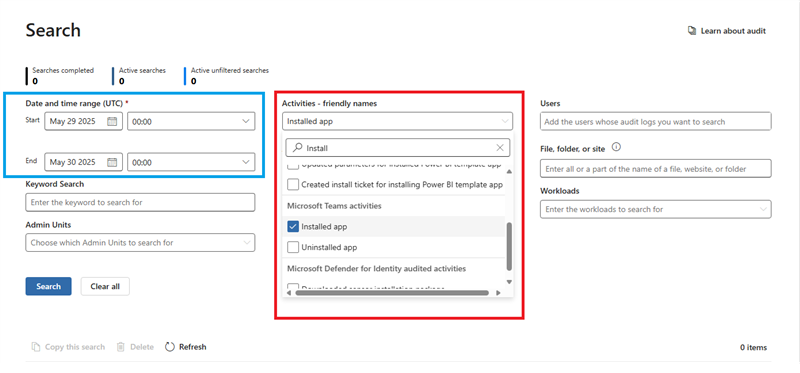Click the Learn about audit book icon
This screenshot has width=800, height=373.
(692, 31)
